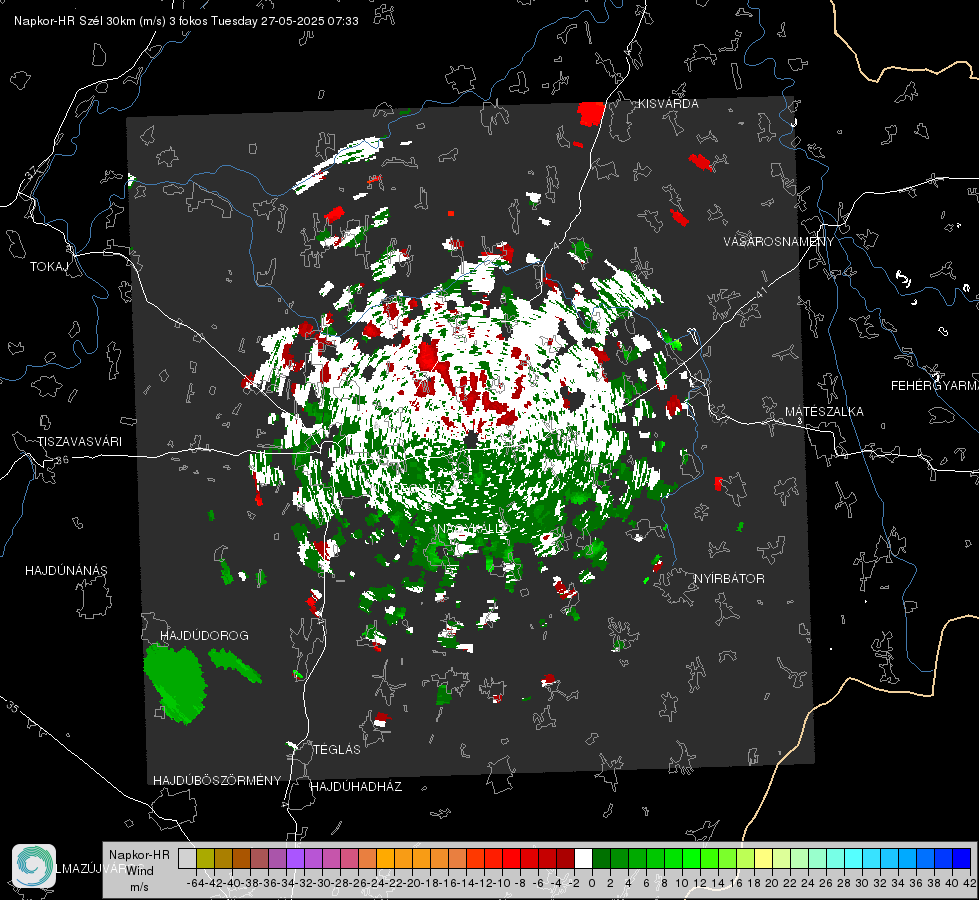979x900 pixels.
Task: Click the VÁSÁROSNAMÉNY town label
Action: click(x=779, y=242)
